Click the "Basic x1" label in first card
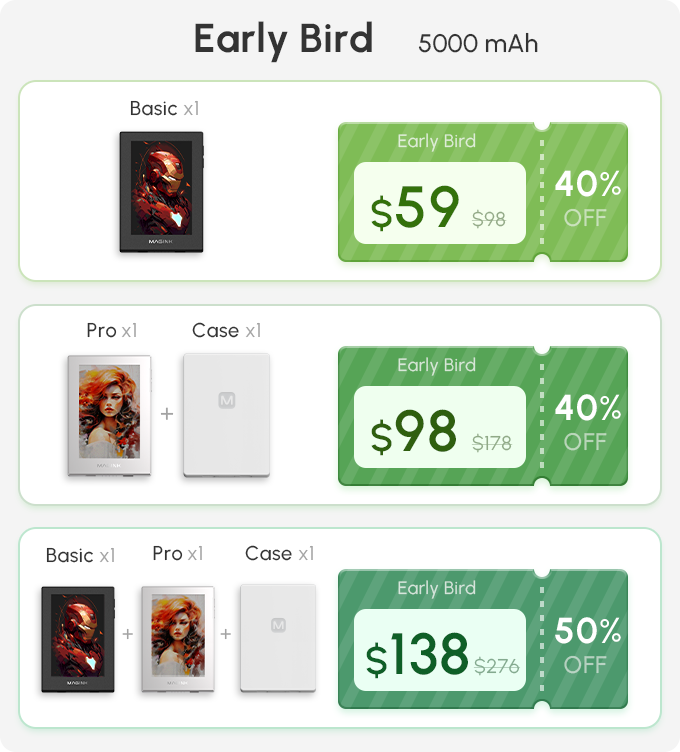Image resolution: width=680 pixels, height=752 pixels. (164, 108)
